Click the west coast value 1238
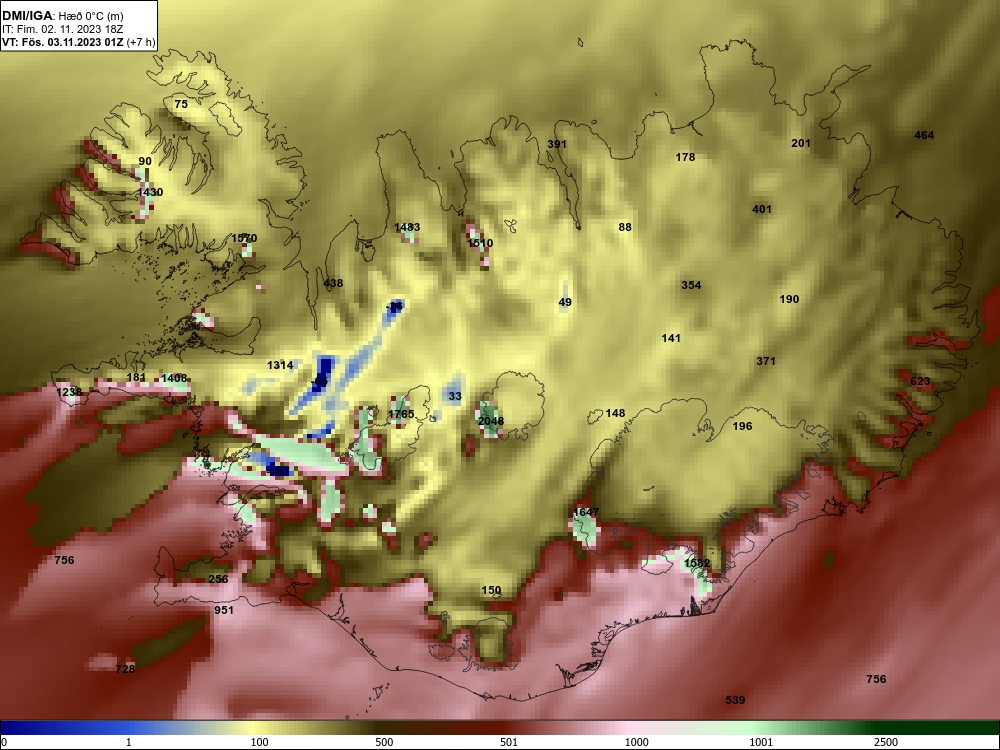 point(69,392)
